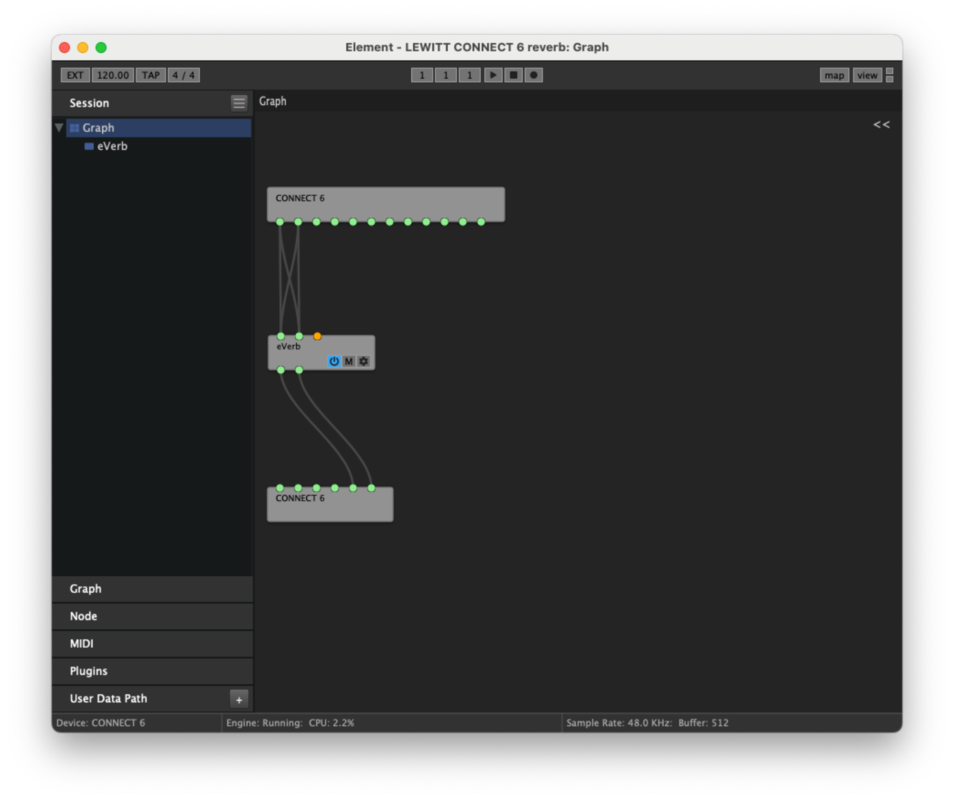Viewport: 953px width, 800px height.
Task: Open the Node panel section
Action: [152, 616]
